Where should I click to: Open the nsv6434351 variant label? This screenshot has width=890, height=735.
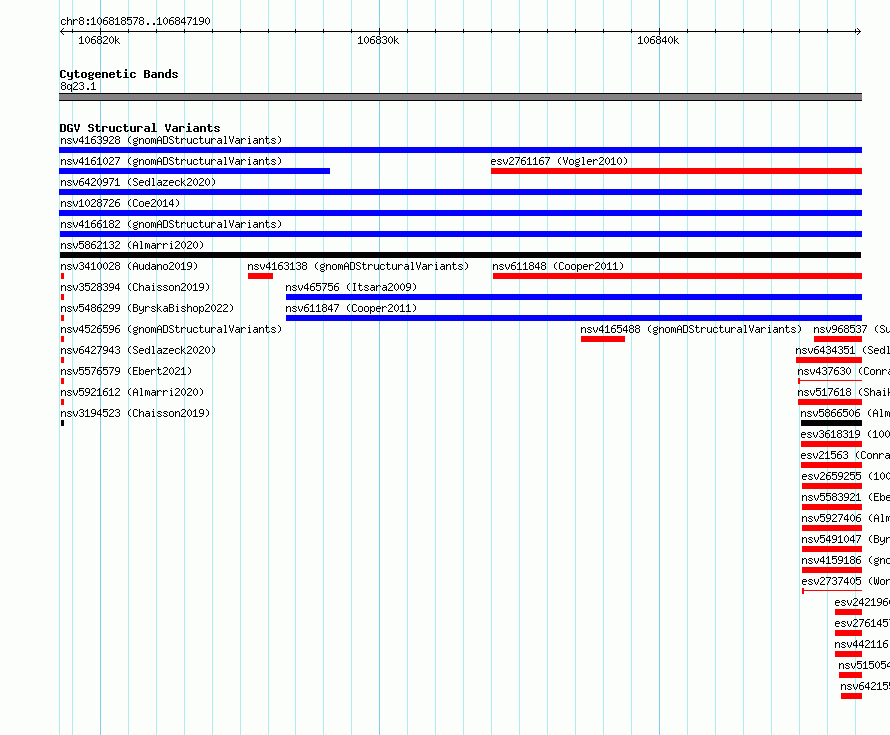click(x=842, y=350)
